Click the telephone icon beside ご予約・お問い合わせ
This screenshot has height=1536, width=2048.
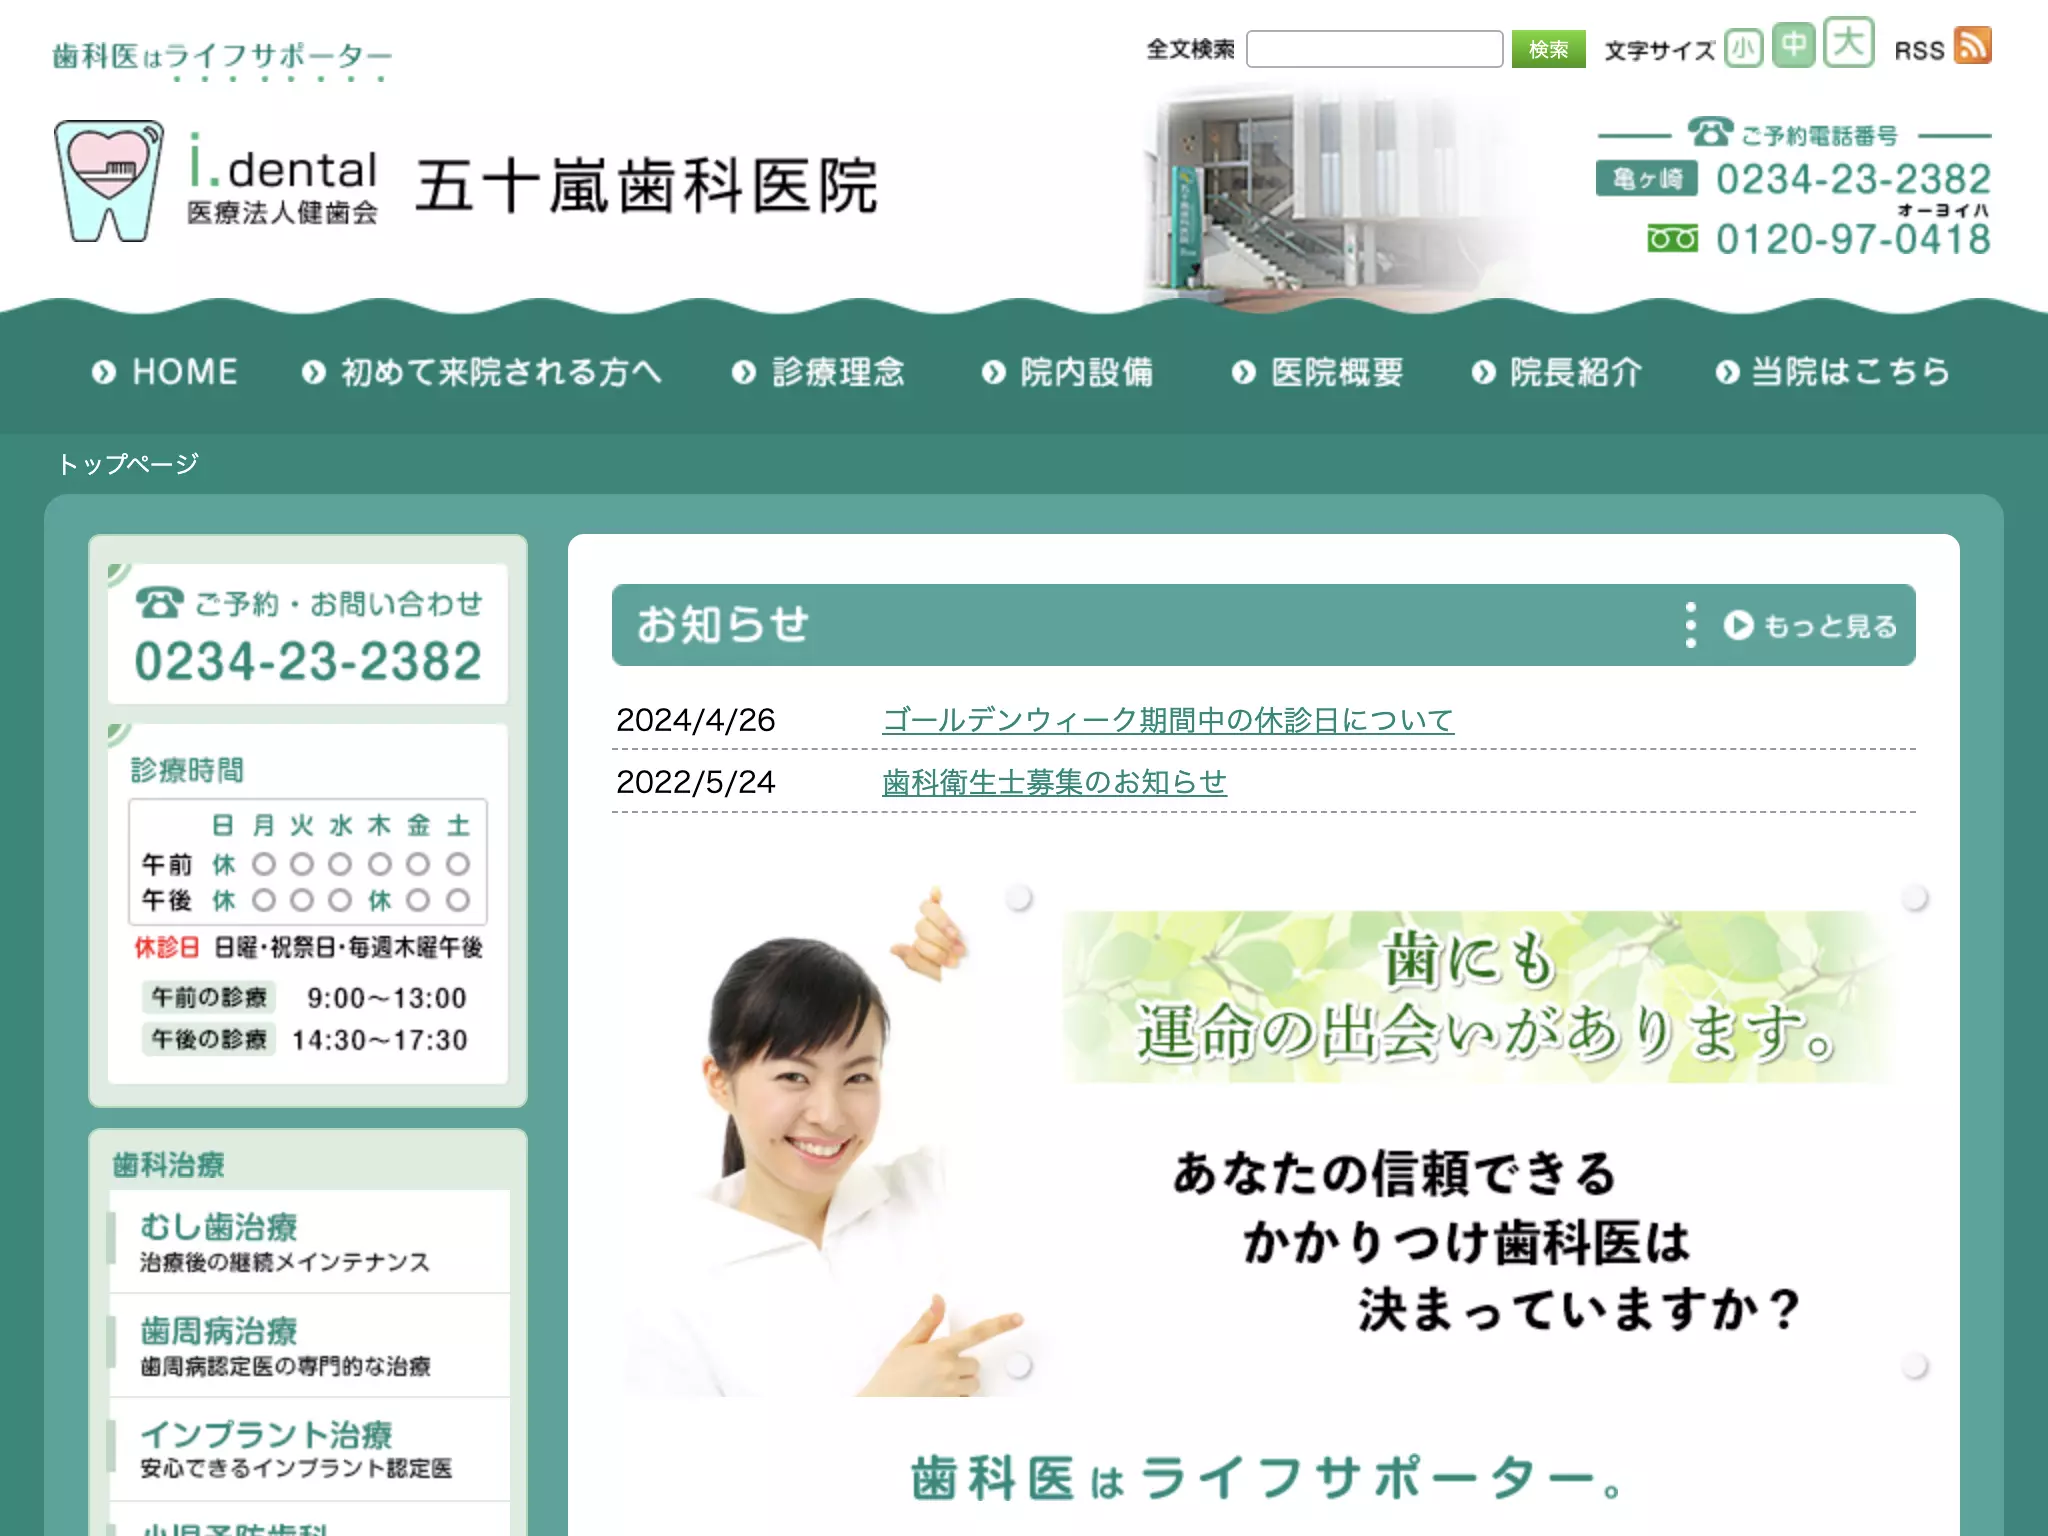click(x=160, y=602)
